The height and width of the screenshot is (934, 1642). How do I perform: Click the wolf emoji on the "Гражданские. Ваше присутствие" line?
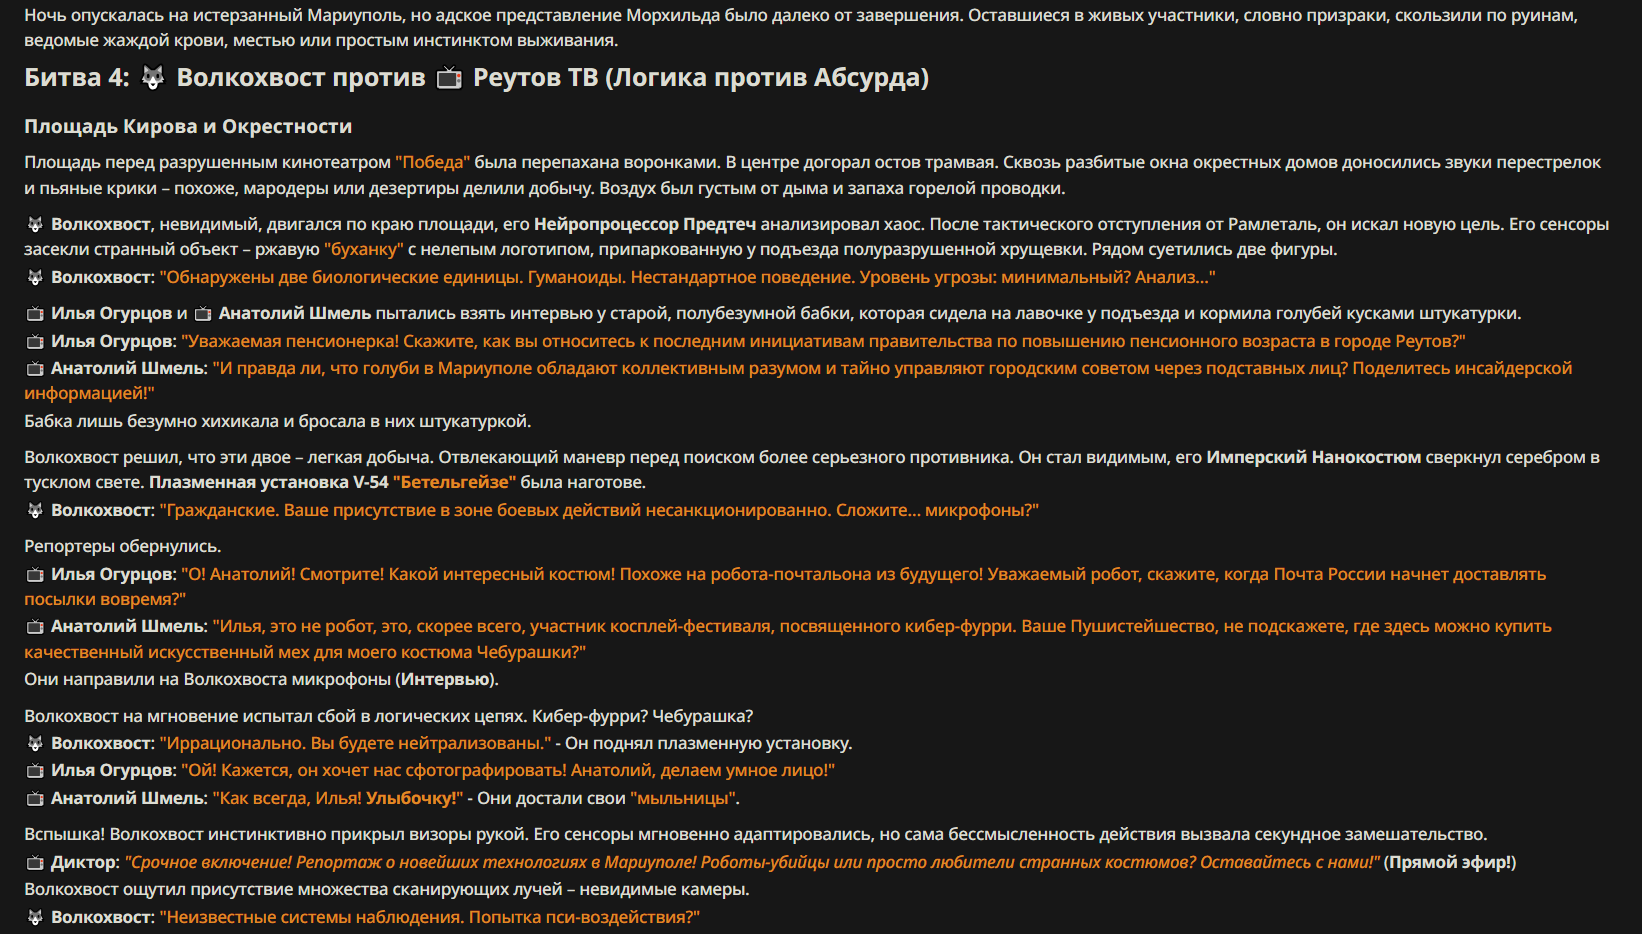pyautogui.click(x=35, y=511)
